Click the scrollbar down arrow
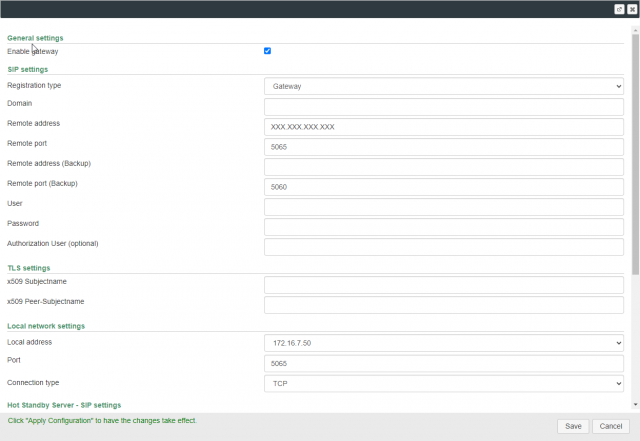 (635, 404)
